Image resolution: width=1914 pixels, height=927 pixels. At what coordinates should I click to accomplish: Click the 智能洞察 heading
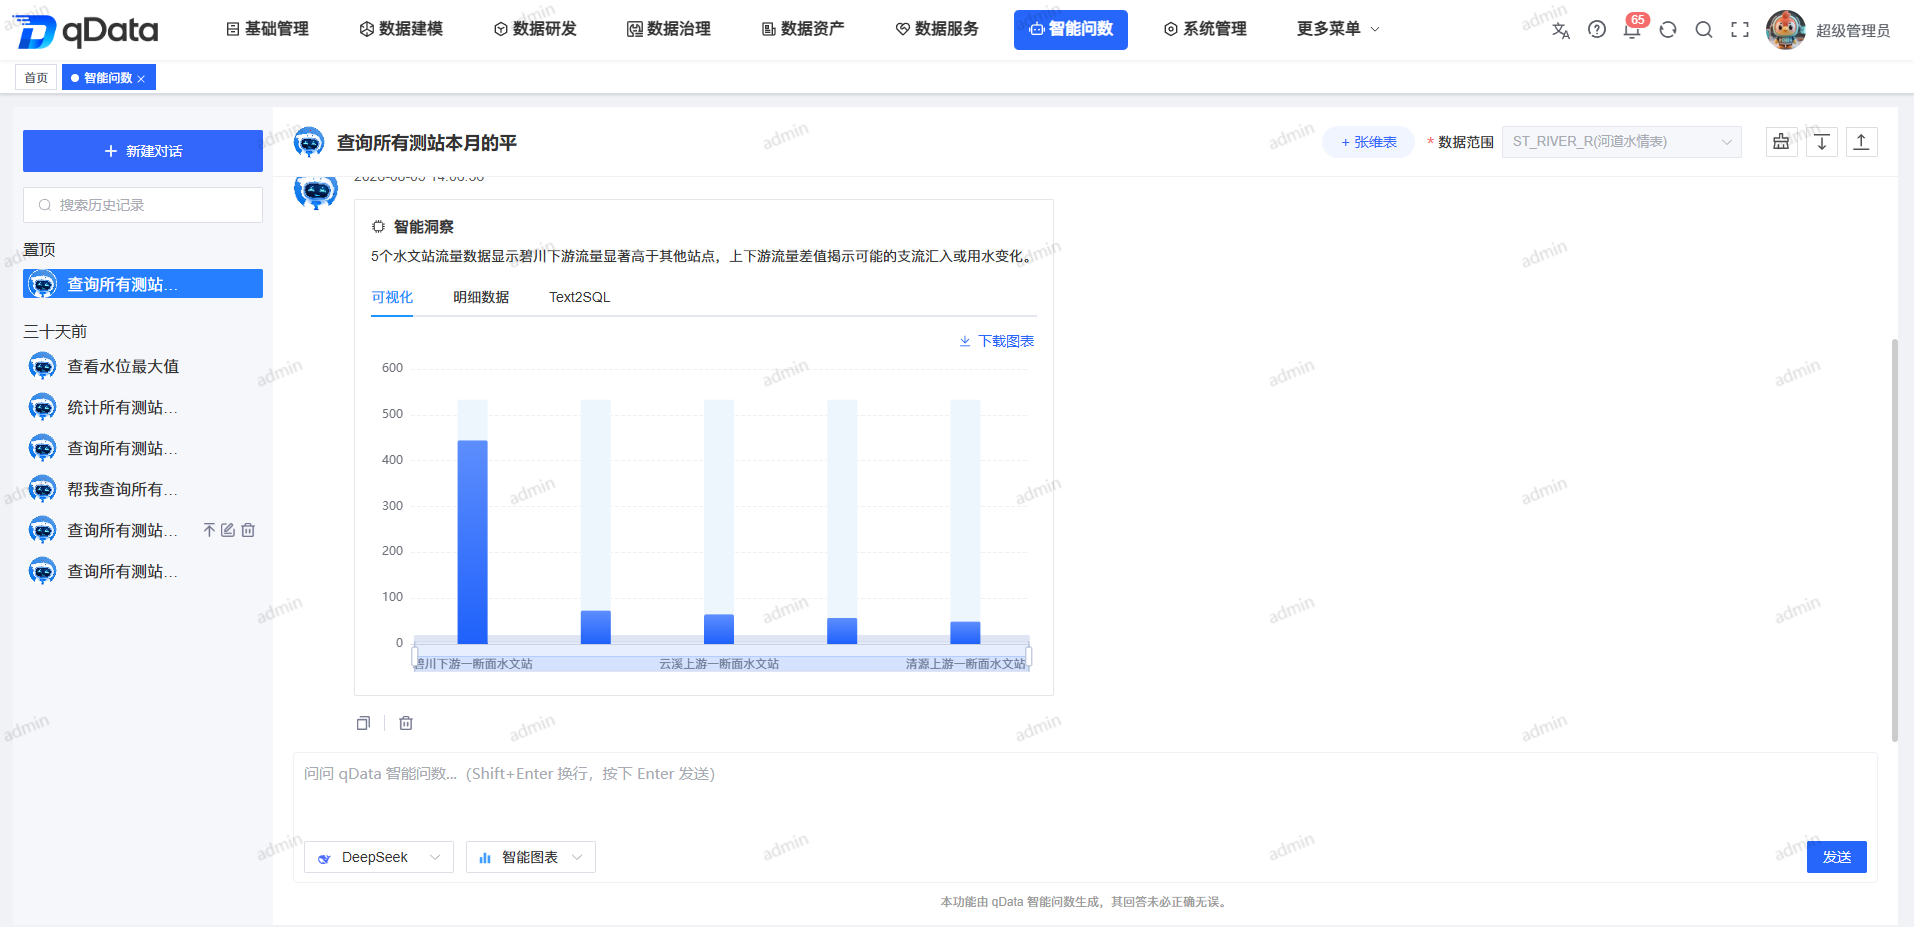pyautogui.click(x=423, y=227)
